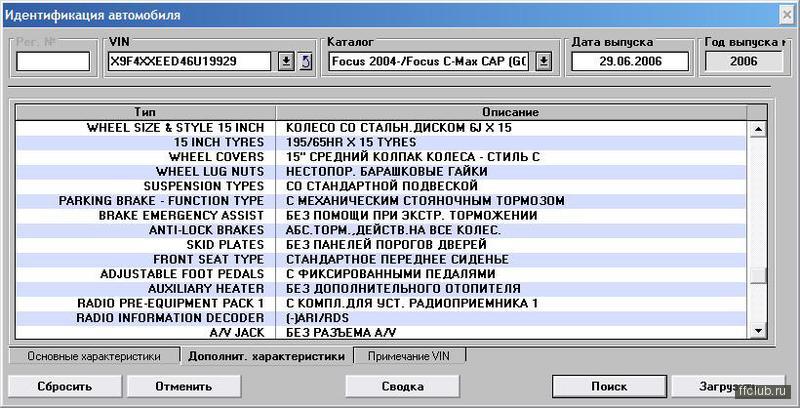
Task: Select the ADJUSTABLE FOOT PEDALS row
Action: 381,274
